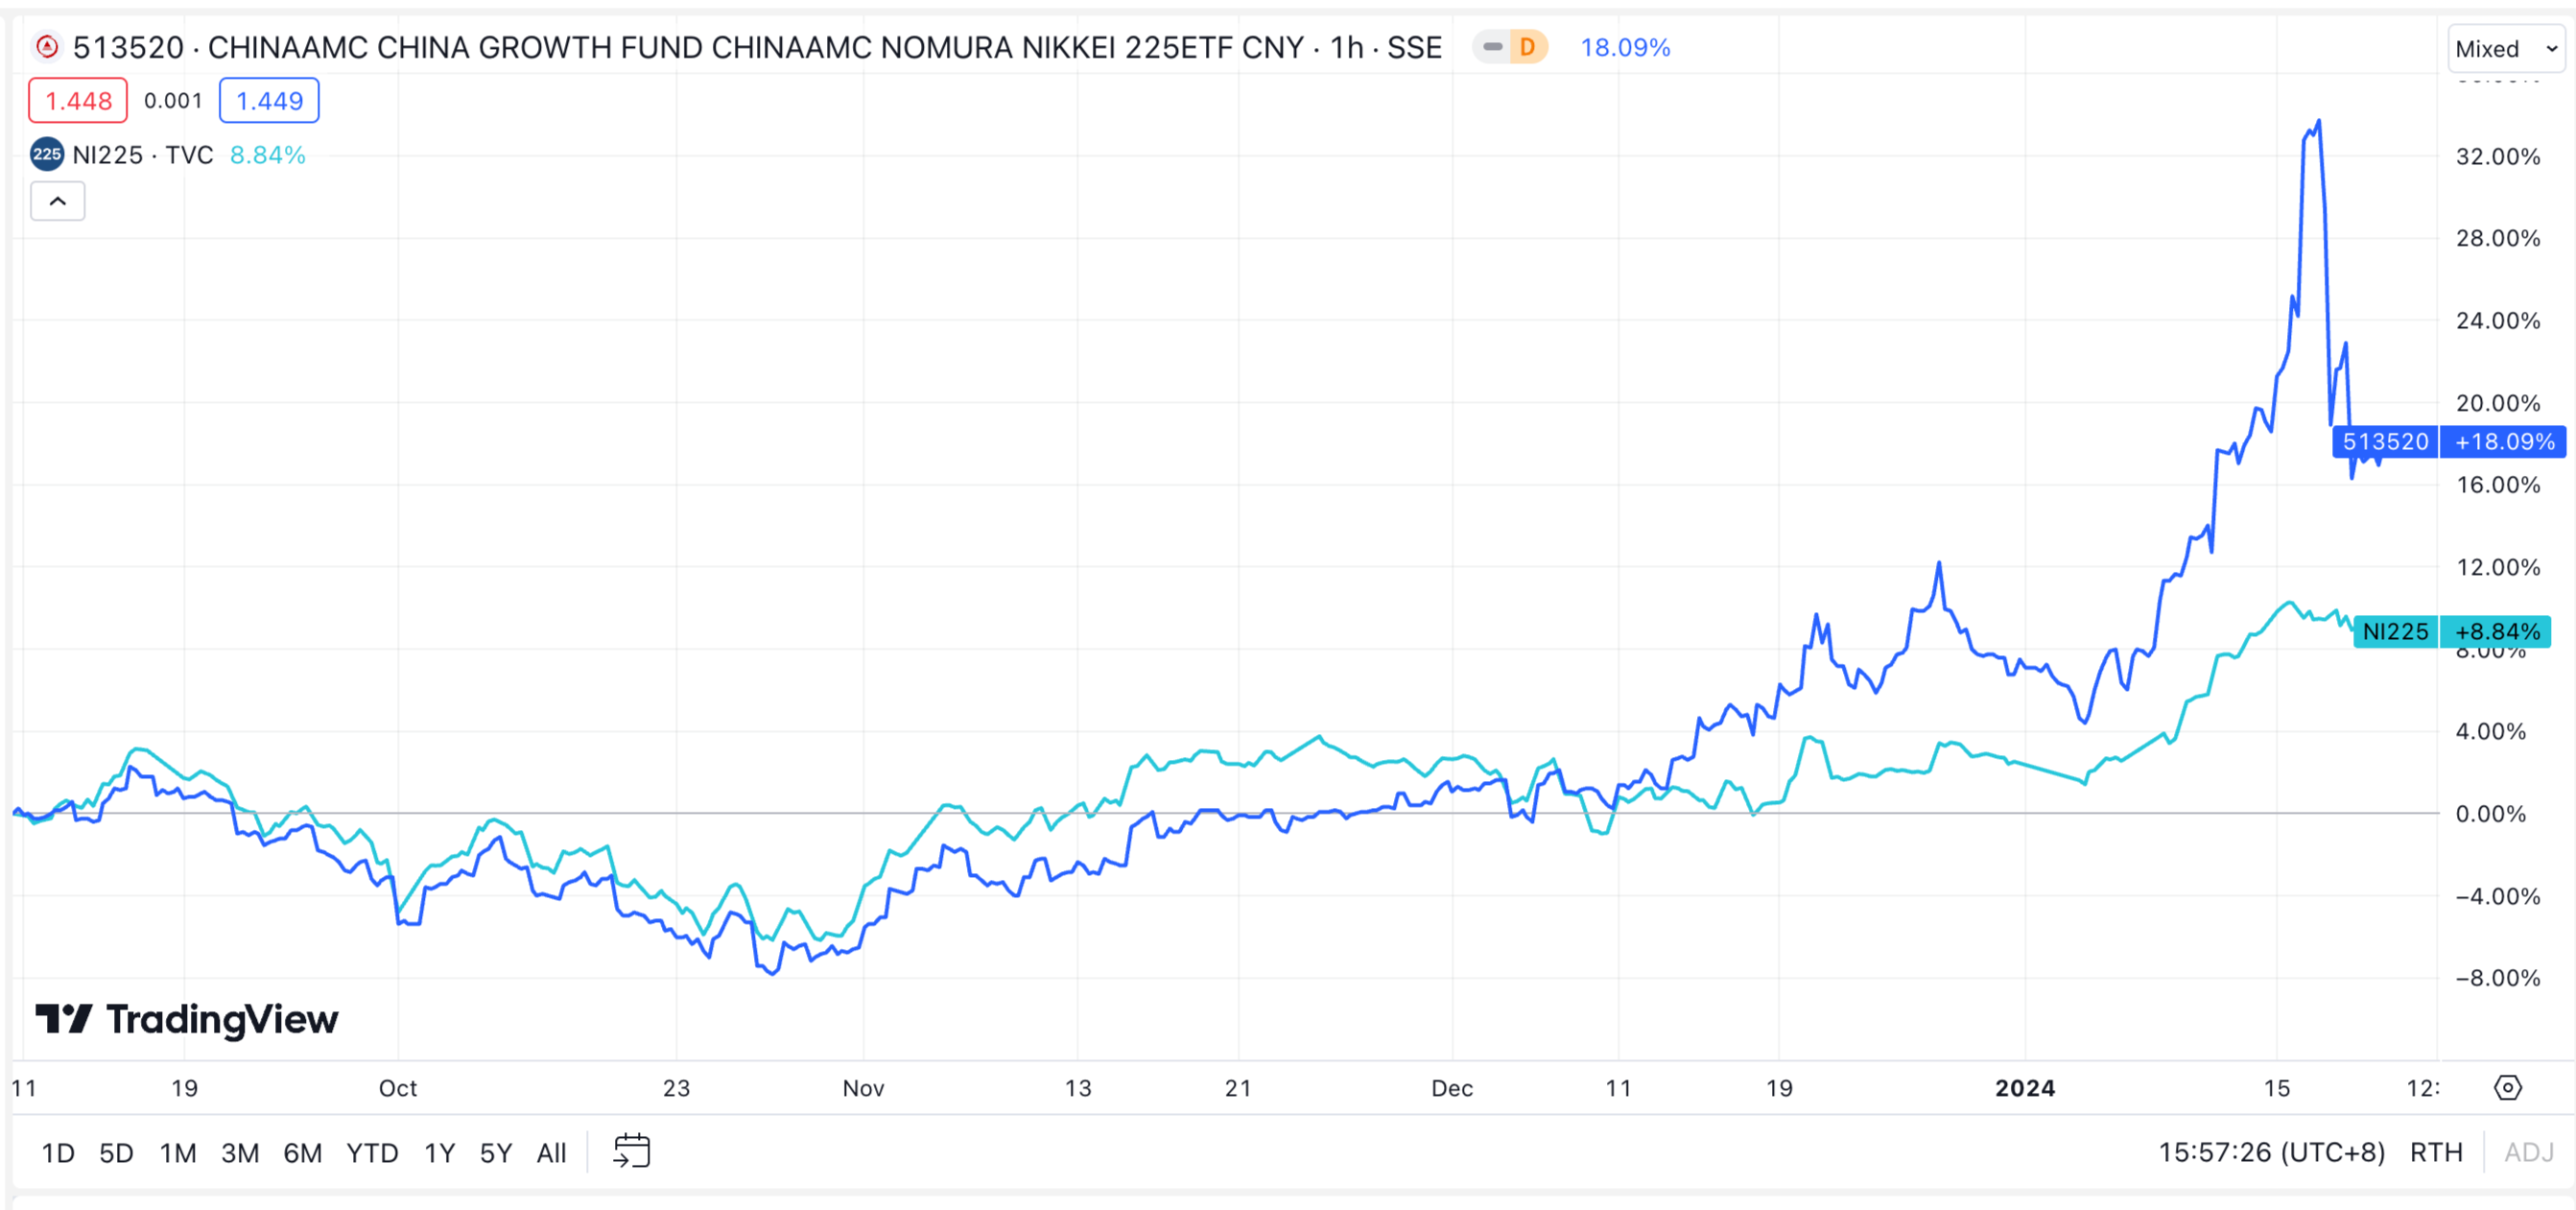Open chart settings hexagon gear icon
The image size is (2576, 1210).
2507,1087
